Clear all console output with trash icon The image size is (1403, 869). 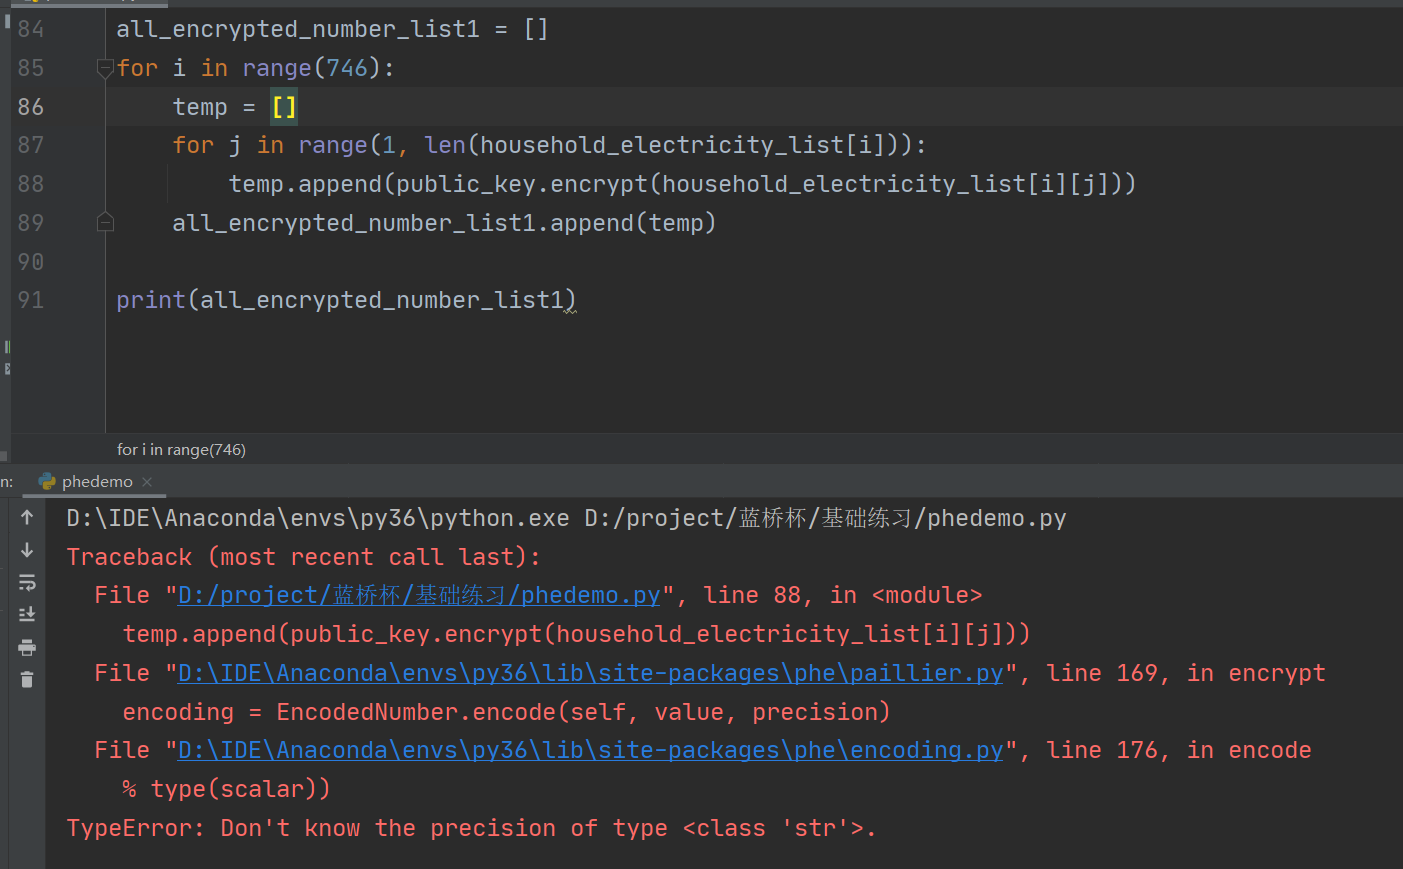point(27,678)
